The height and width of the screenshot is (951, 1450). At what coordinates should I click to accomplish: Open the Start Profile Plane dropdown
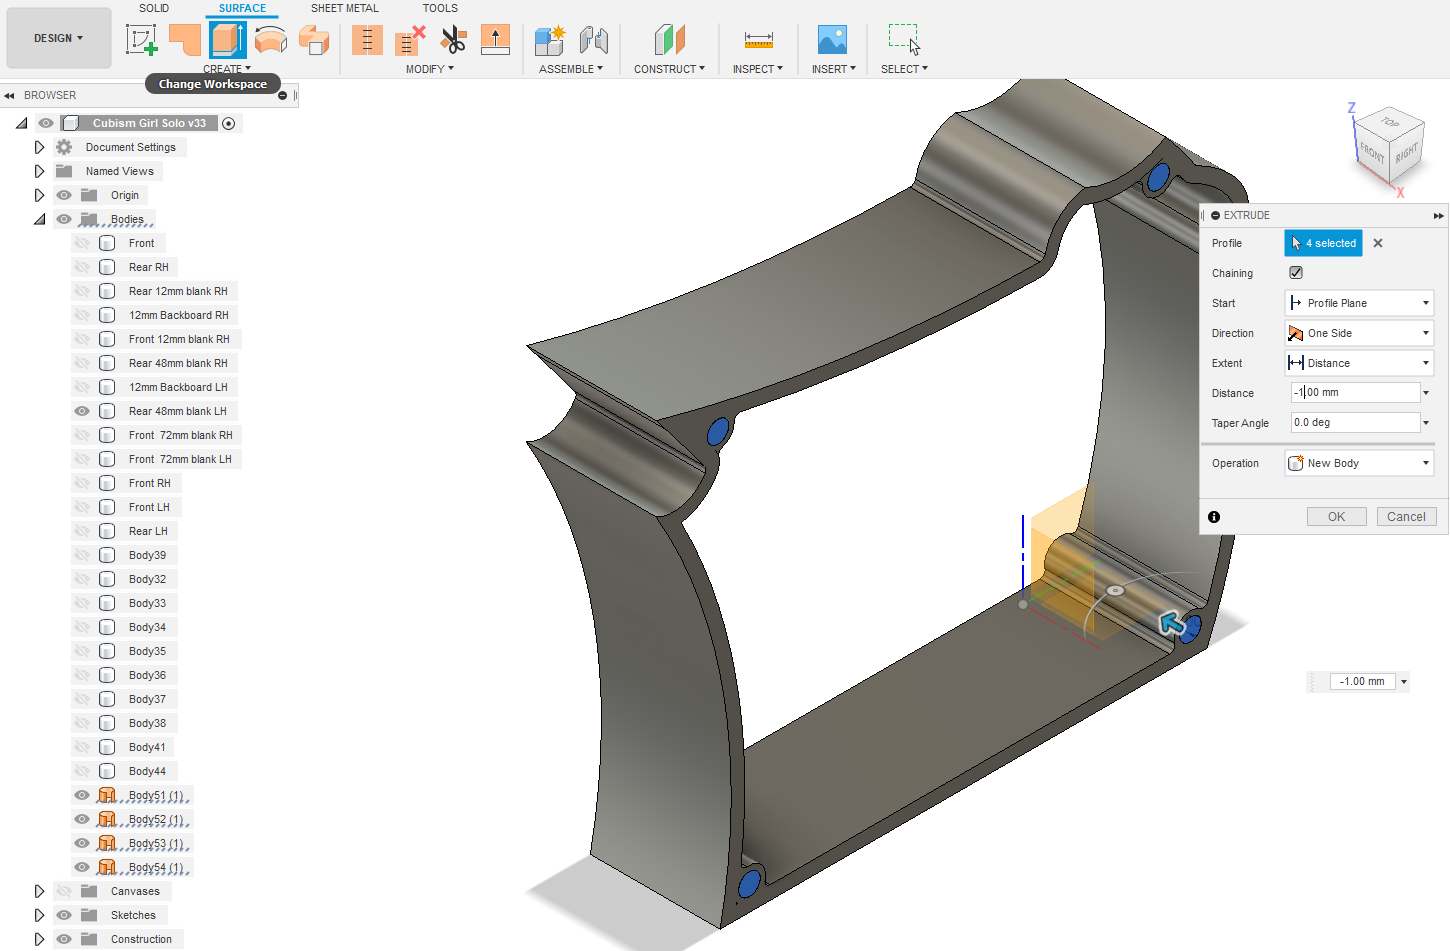point(1359,303)
